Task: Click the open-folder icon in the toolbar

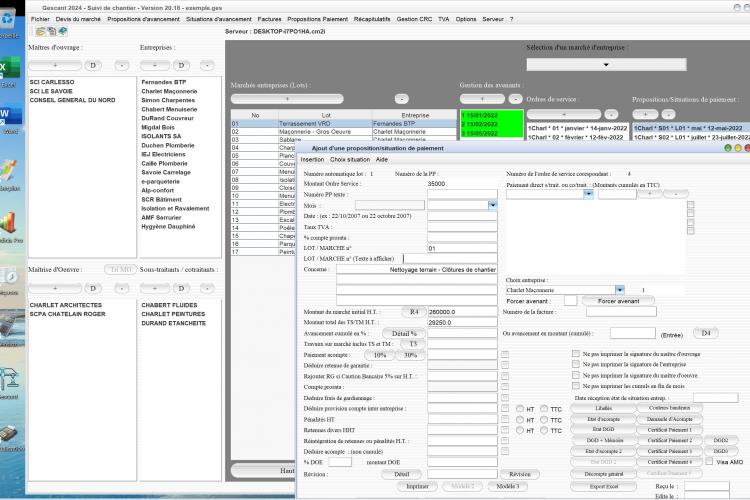Action: click(x=40, y=32)
